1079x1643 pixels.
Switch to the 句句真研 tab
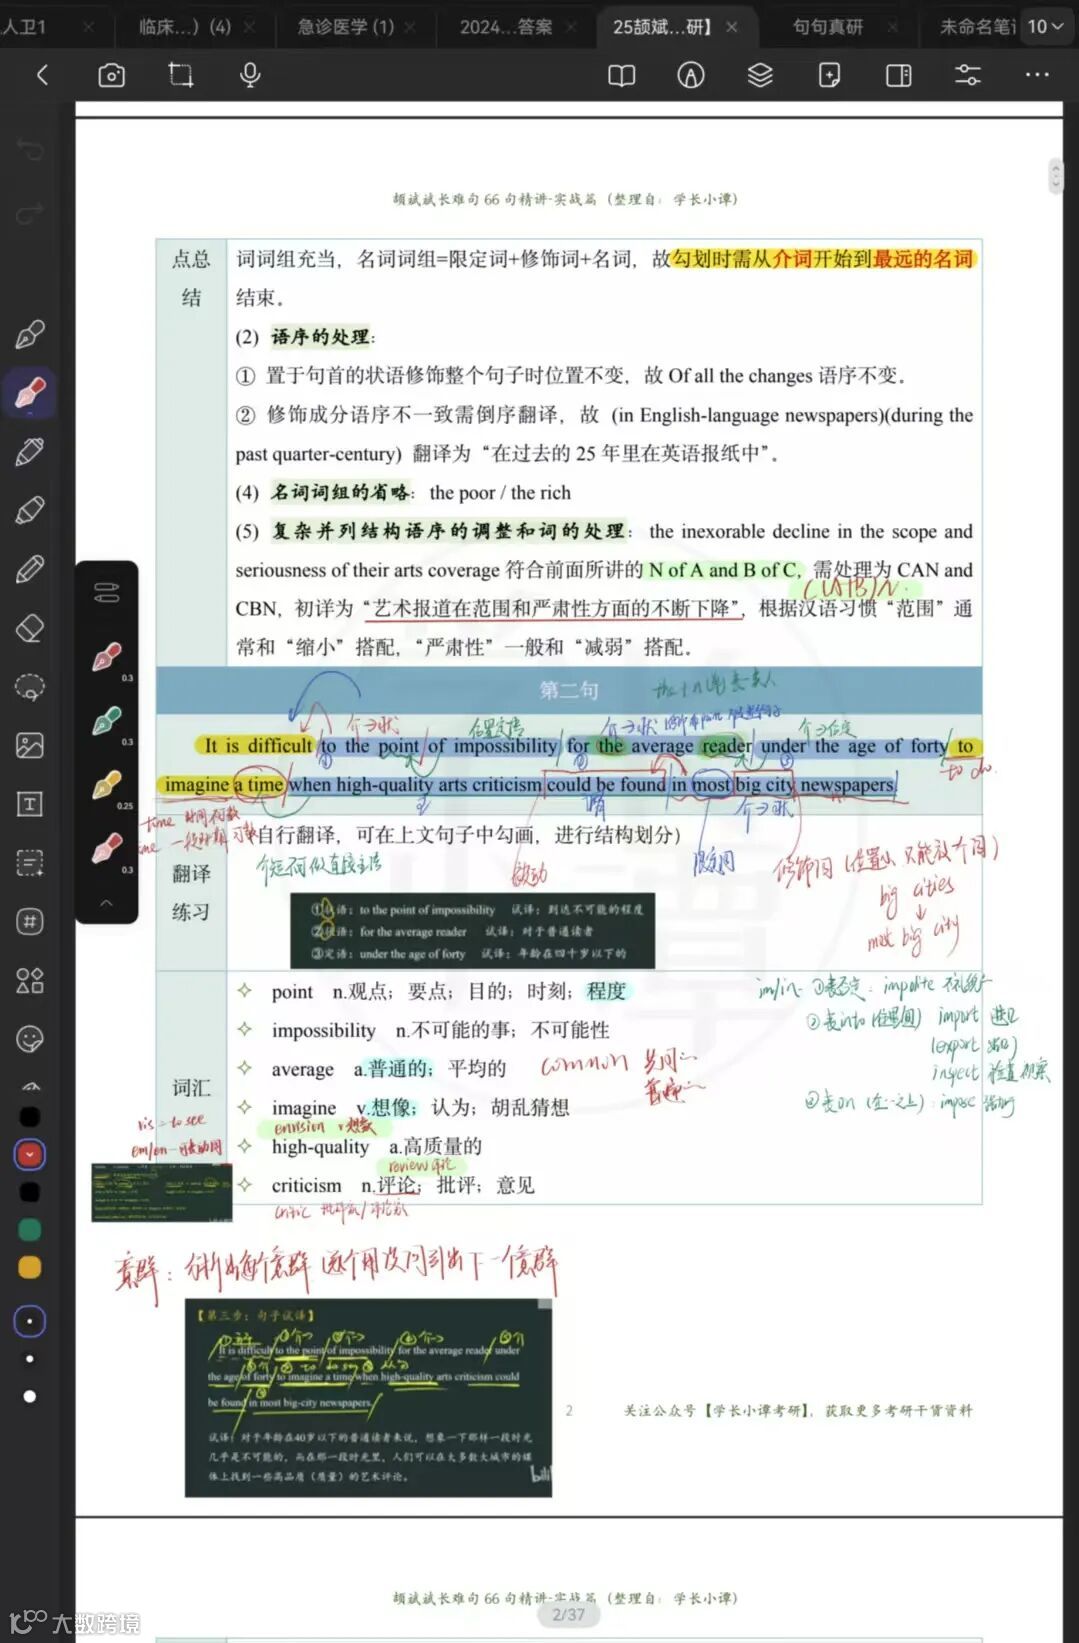[x=827, y=27]
